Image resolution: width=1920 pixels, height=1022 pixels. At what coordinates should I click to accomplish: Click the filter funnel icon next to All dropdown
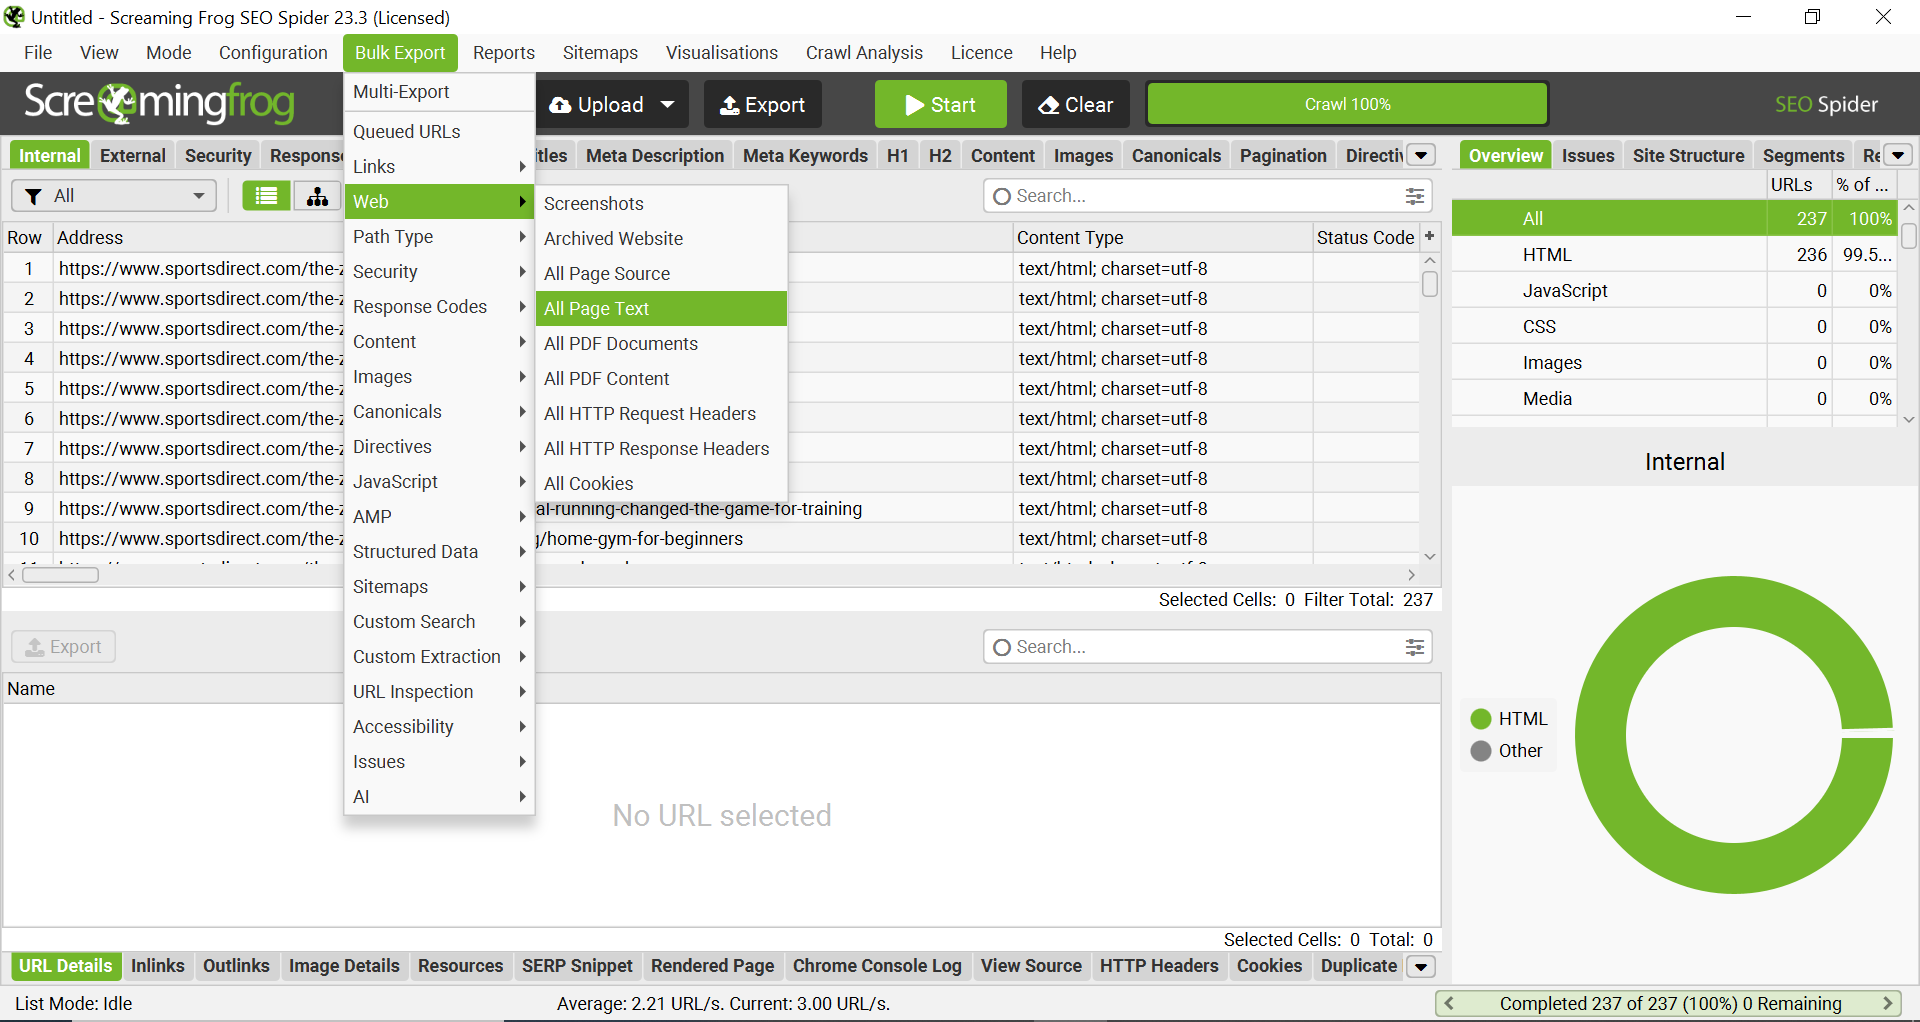click(x=33, y=195)
